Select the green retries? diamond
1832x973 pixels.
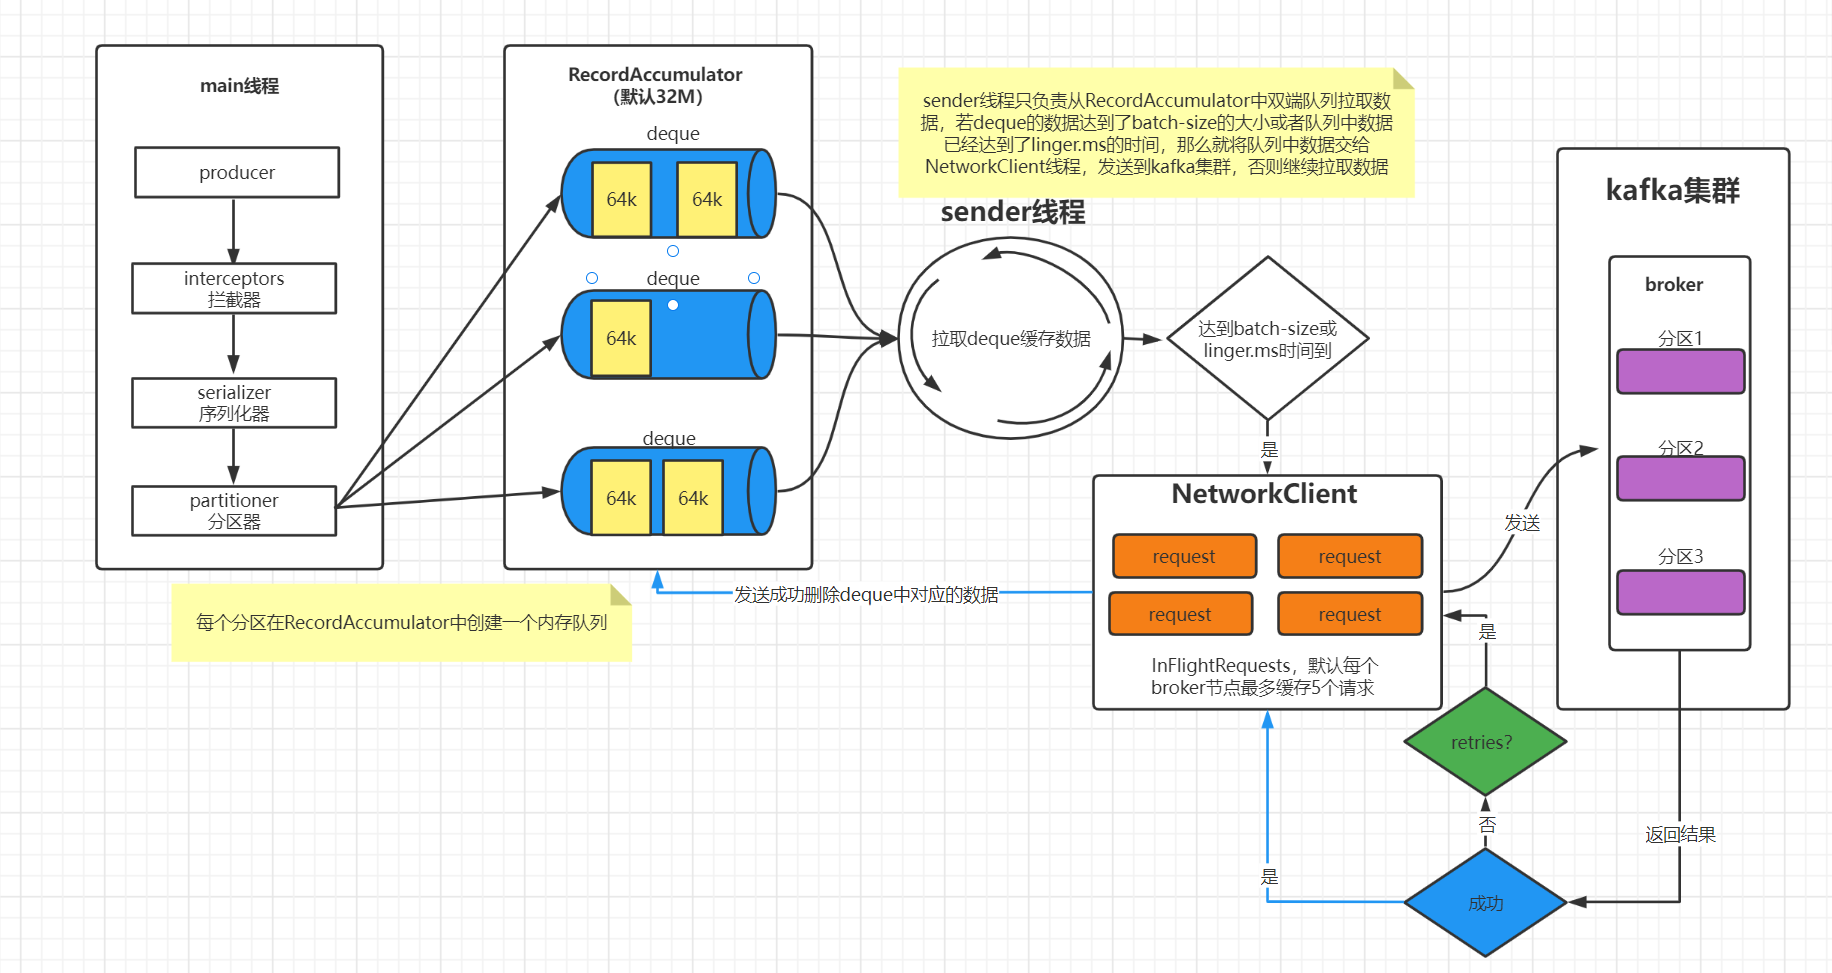(1485, 742)
